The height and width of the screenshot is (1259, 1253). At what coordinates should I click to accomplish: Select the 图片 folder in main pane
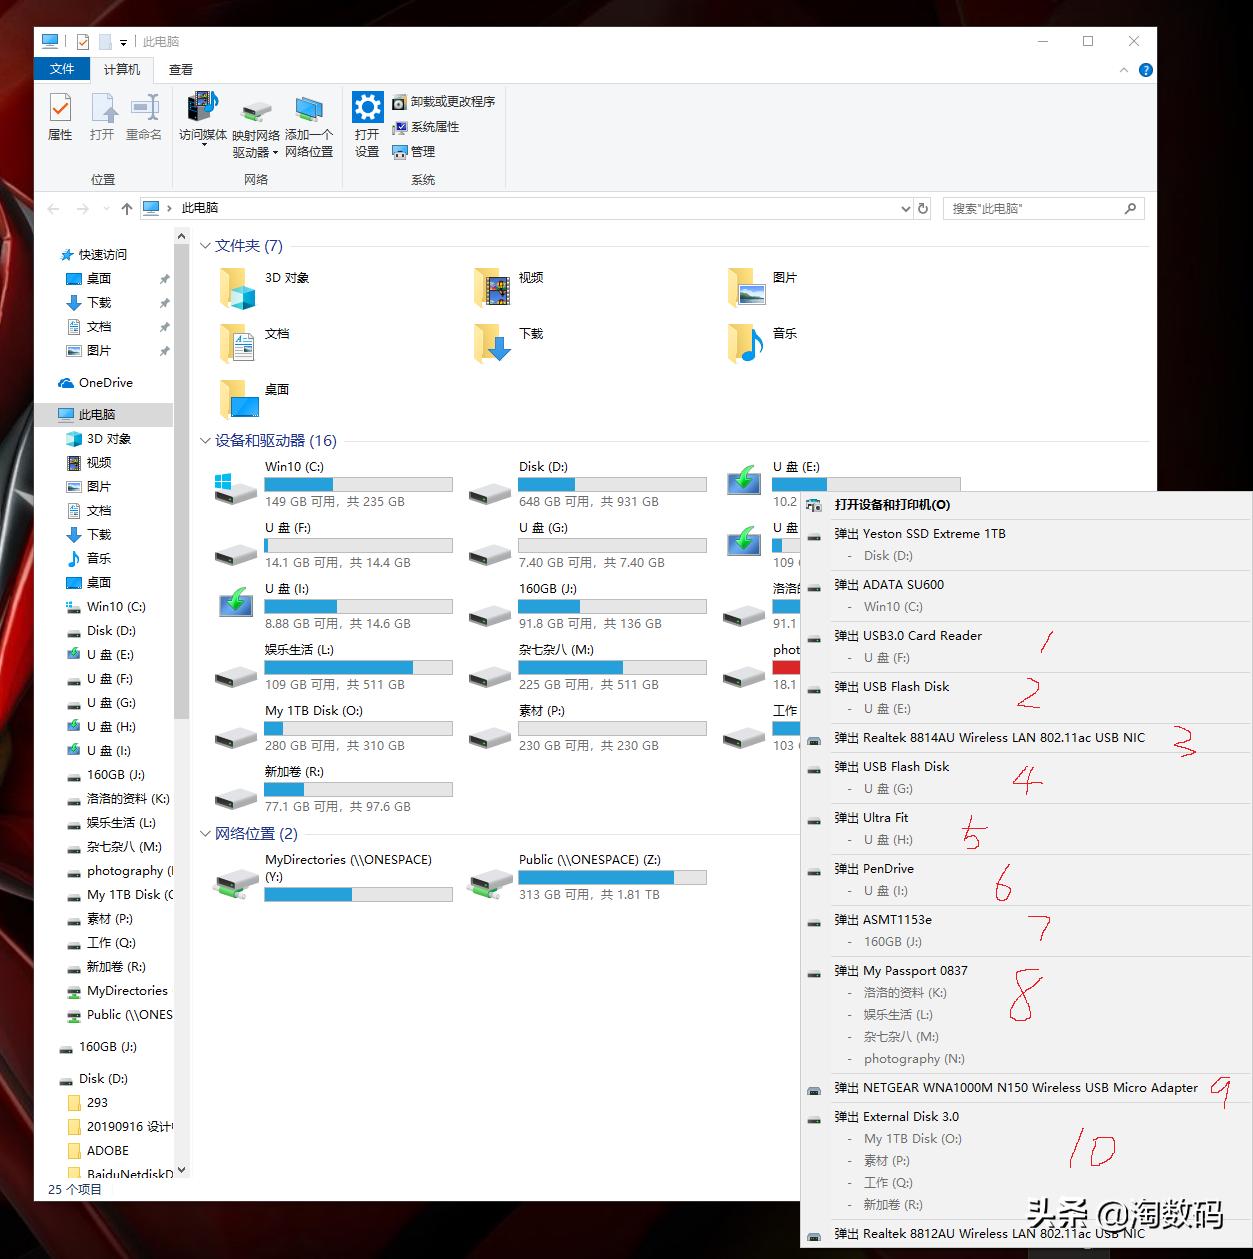click(x=763, y=287)
